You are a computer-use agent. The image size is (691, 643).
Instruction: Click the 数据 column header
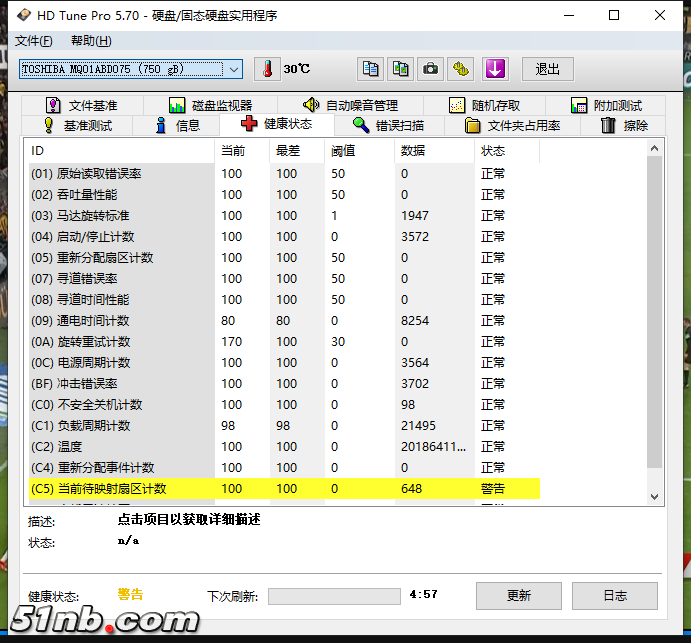(435, 151)
